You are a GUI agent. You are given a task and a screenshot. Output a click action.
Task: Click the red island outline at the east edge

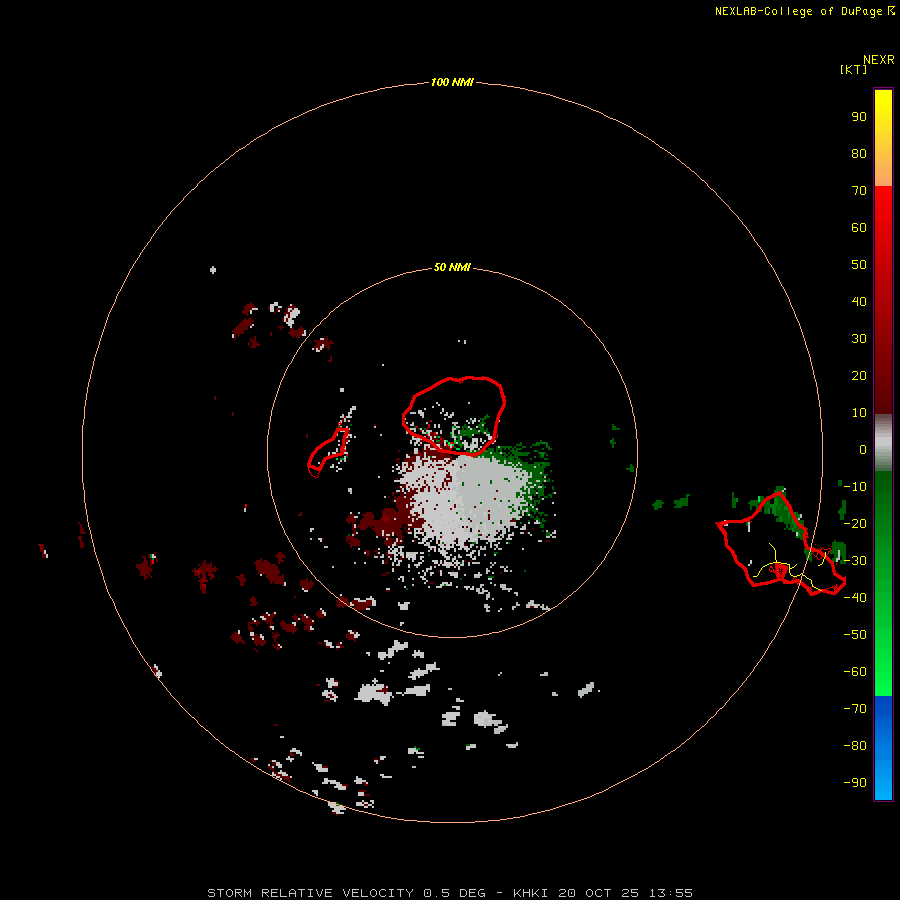coord(781,542)
